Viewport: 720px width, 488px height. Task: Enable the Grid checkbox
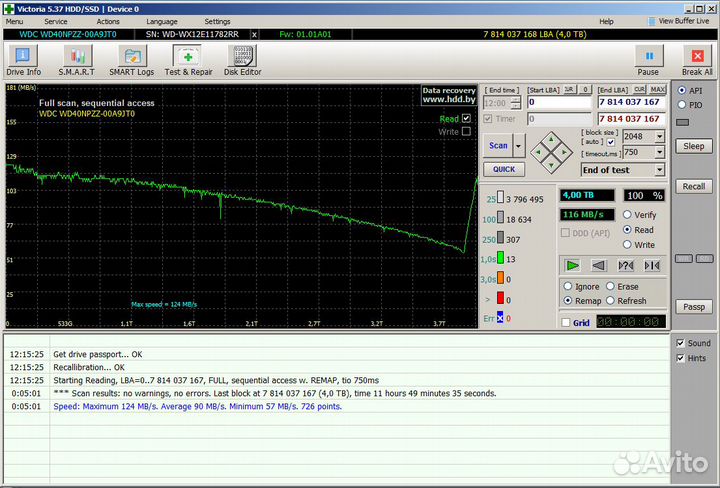pyautogui.click(x=567, y=323)
